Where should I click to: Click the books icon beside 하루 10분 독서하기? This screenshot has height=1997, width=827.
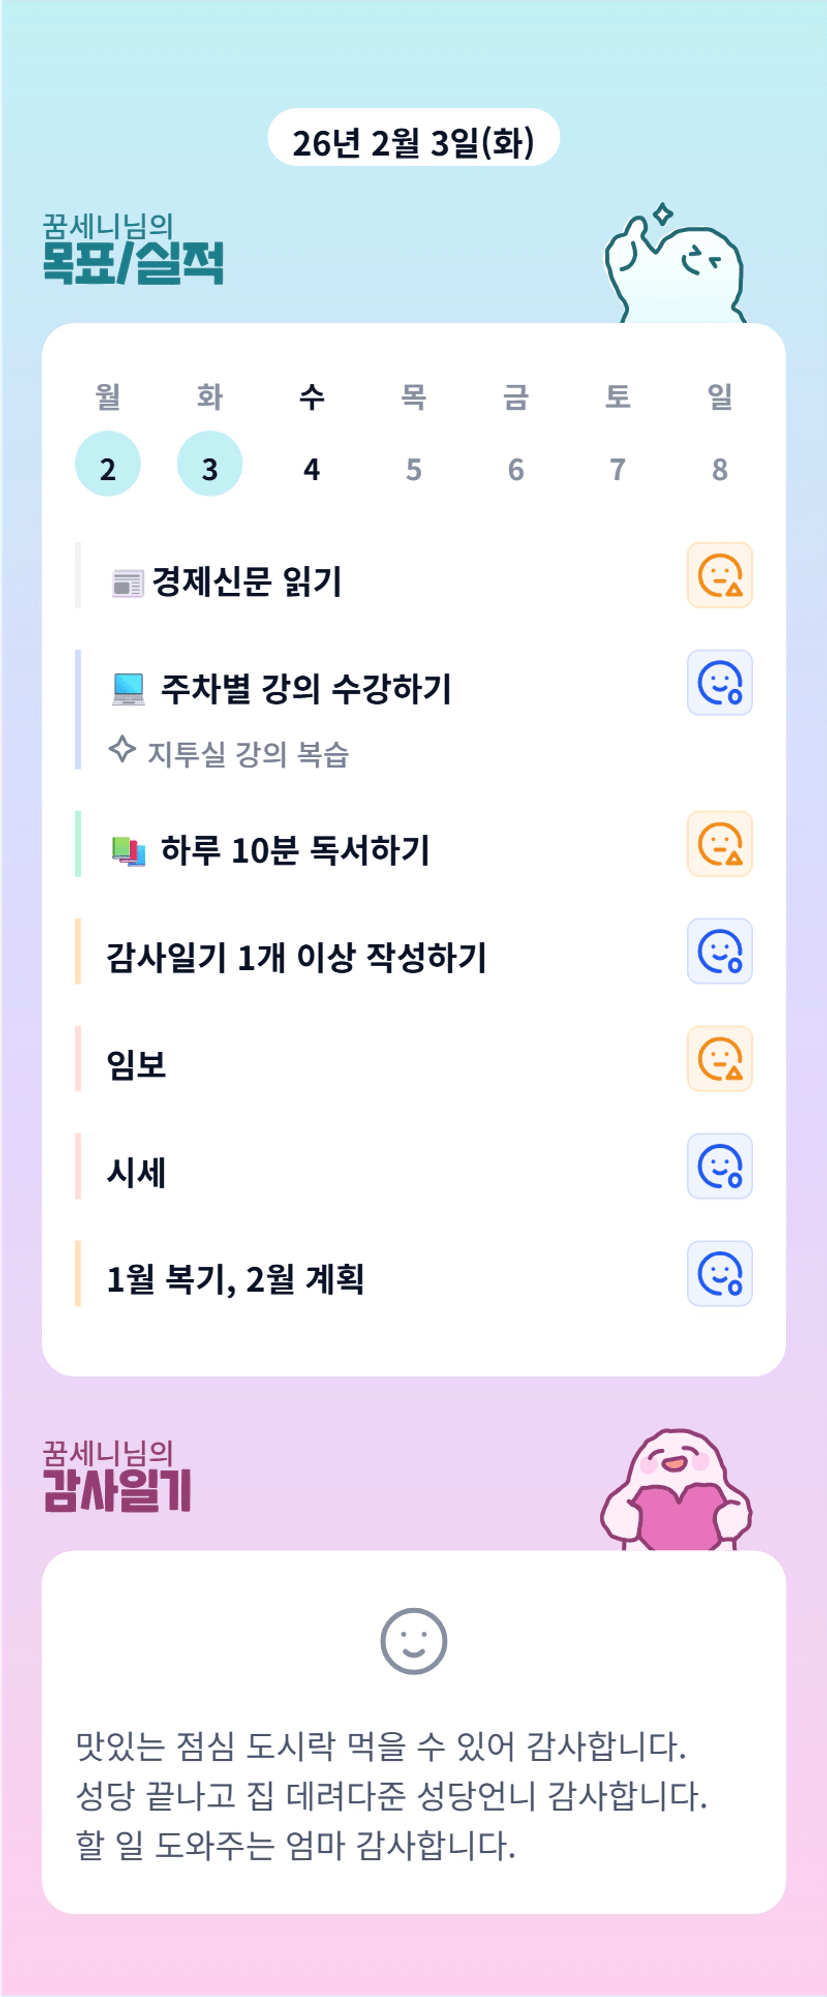pos(129,851)
